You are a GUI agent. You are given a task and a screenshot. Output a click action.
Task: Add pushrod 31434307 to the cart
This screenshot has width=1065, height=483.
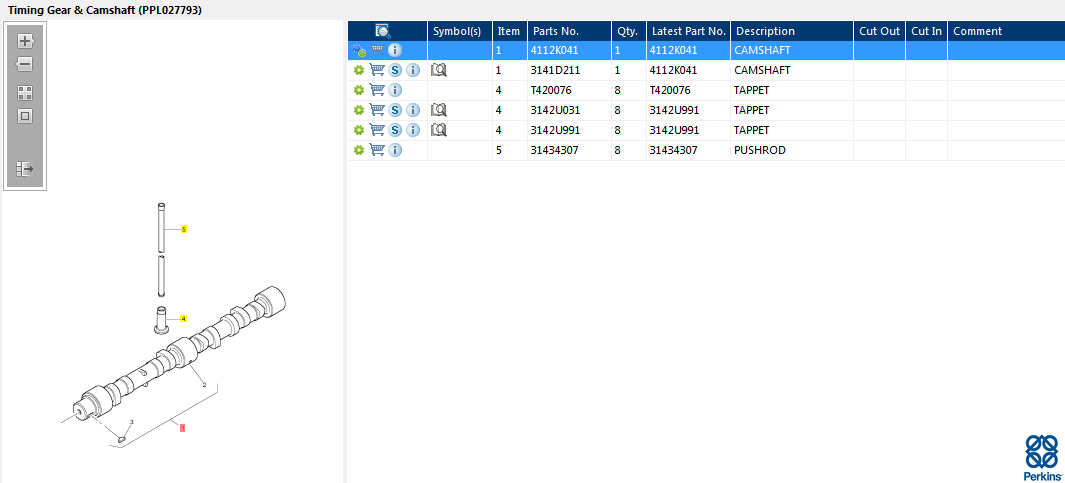click(x=377, y=150)
